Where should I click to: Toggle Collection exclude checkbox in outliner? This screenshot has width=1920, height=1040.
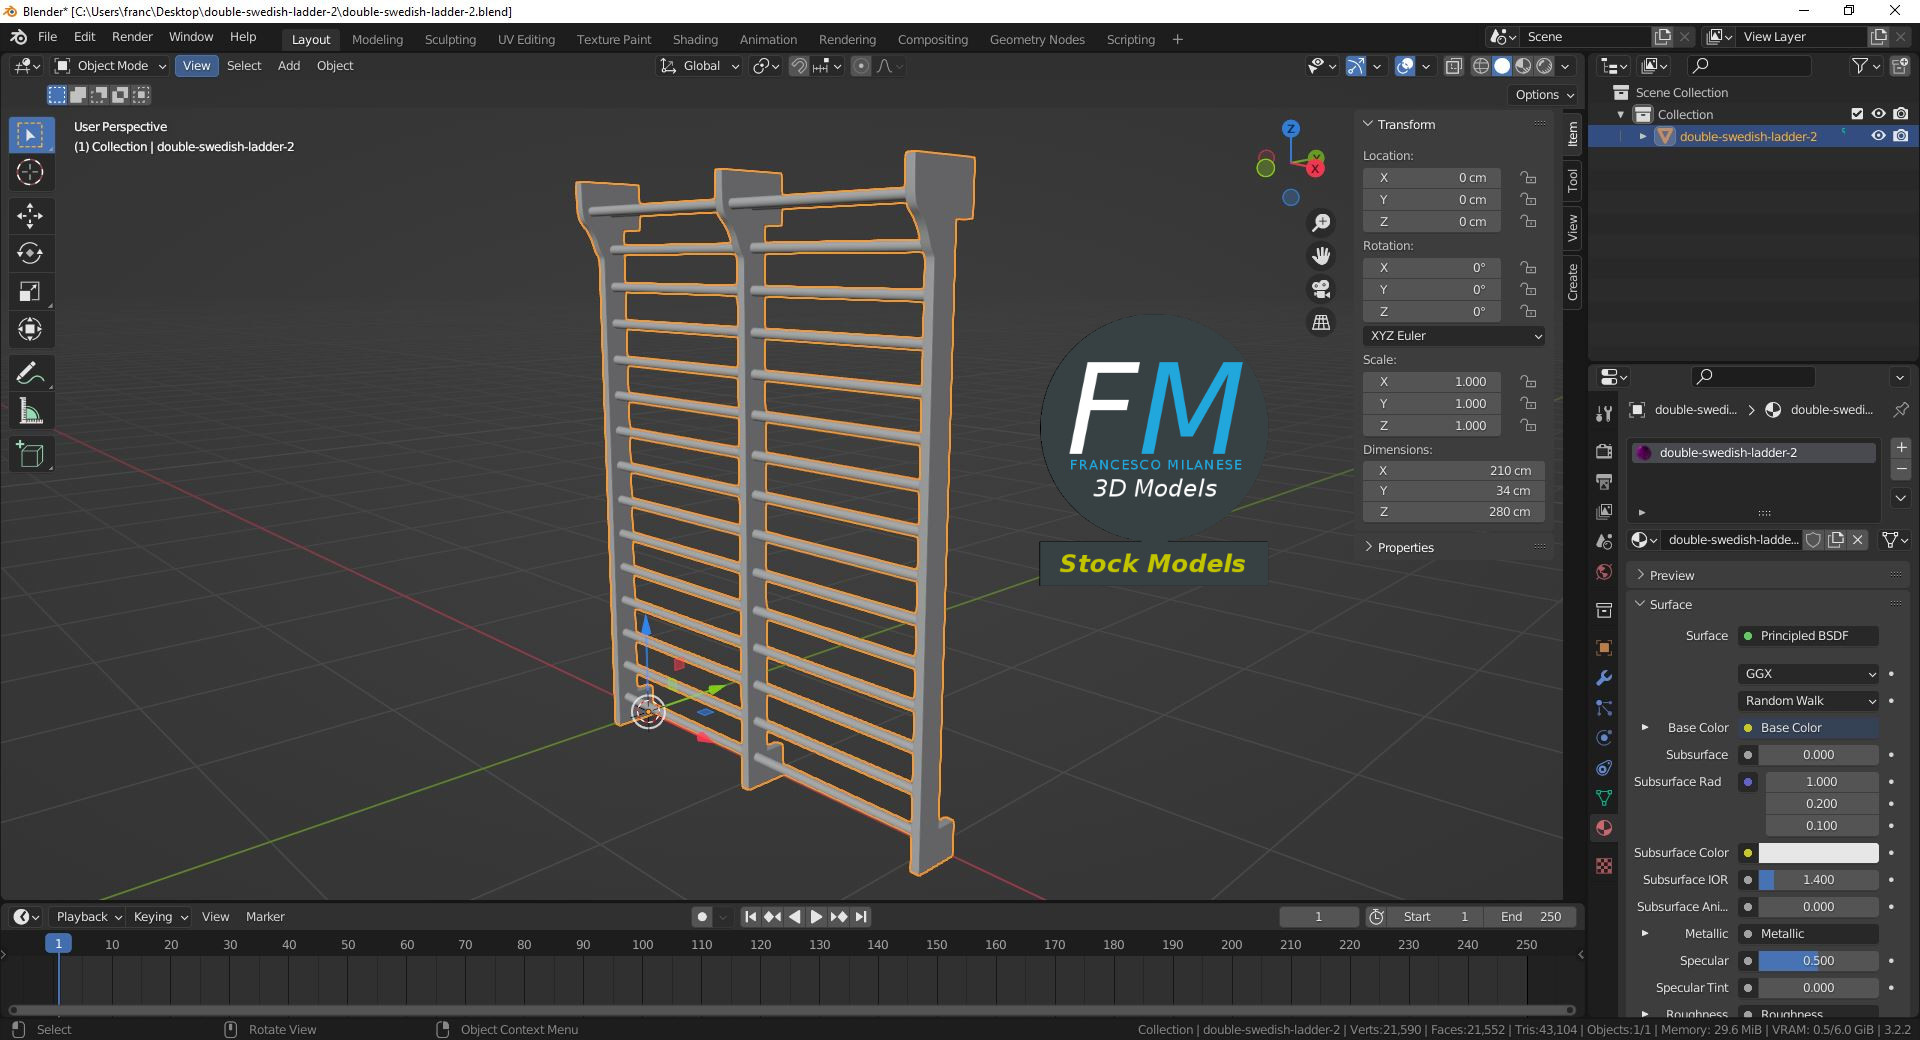pos(1857,114)
